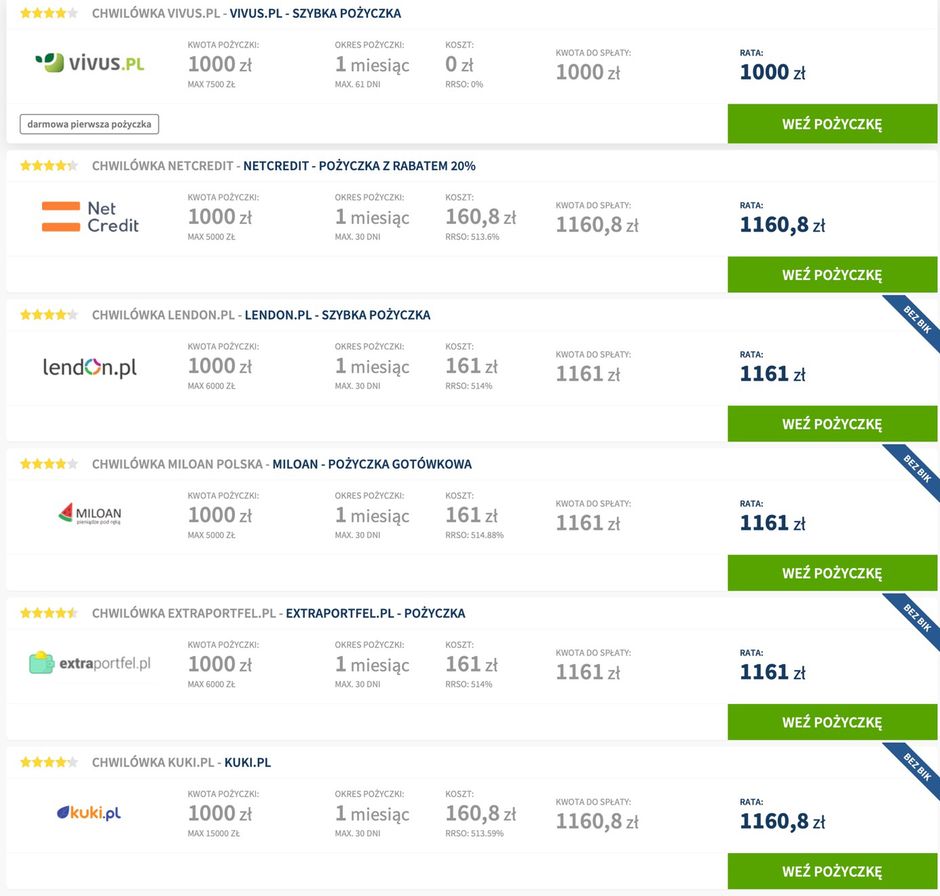Click the kuki.pl logo
The image size is (940, 896).
pyautogui.click(x=89, y=813)
